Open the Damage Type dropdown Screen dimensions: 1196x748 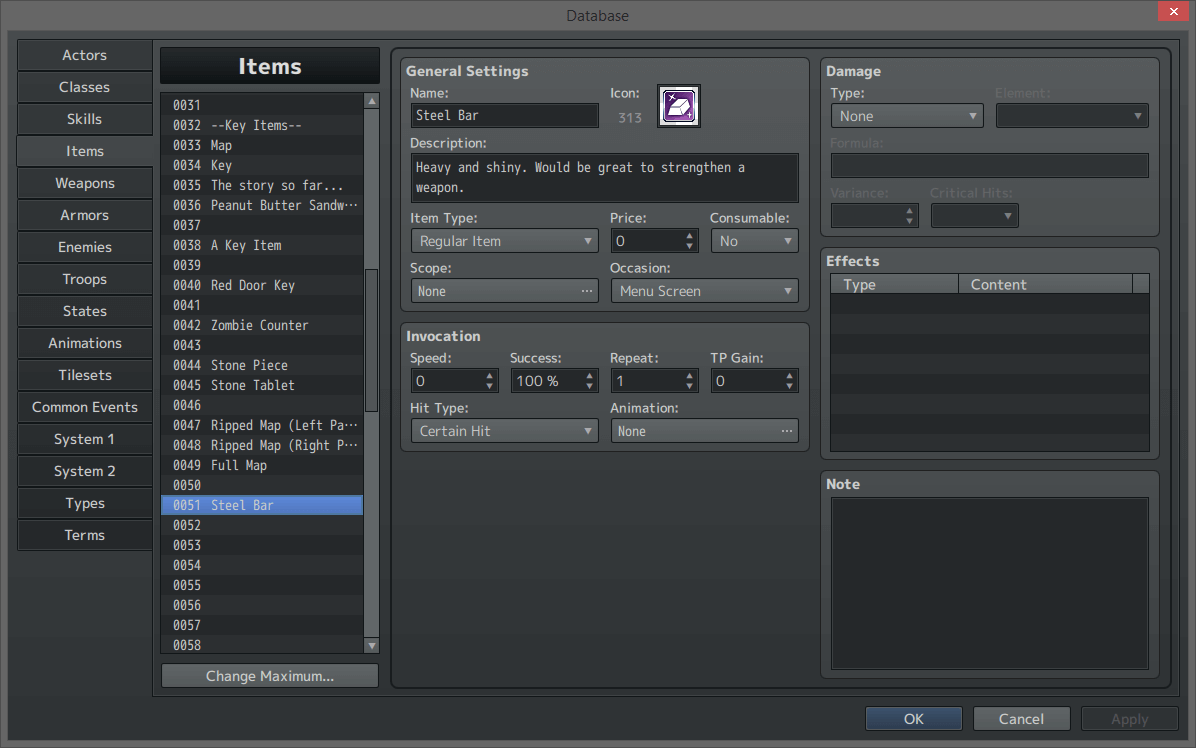[x=906, y=116]
